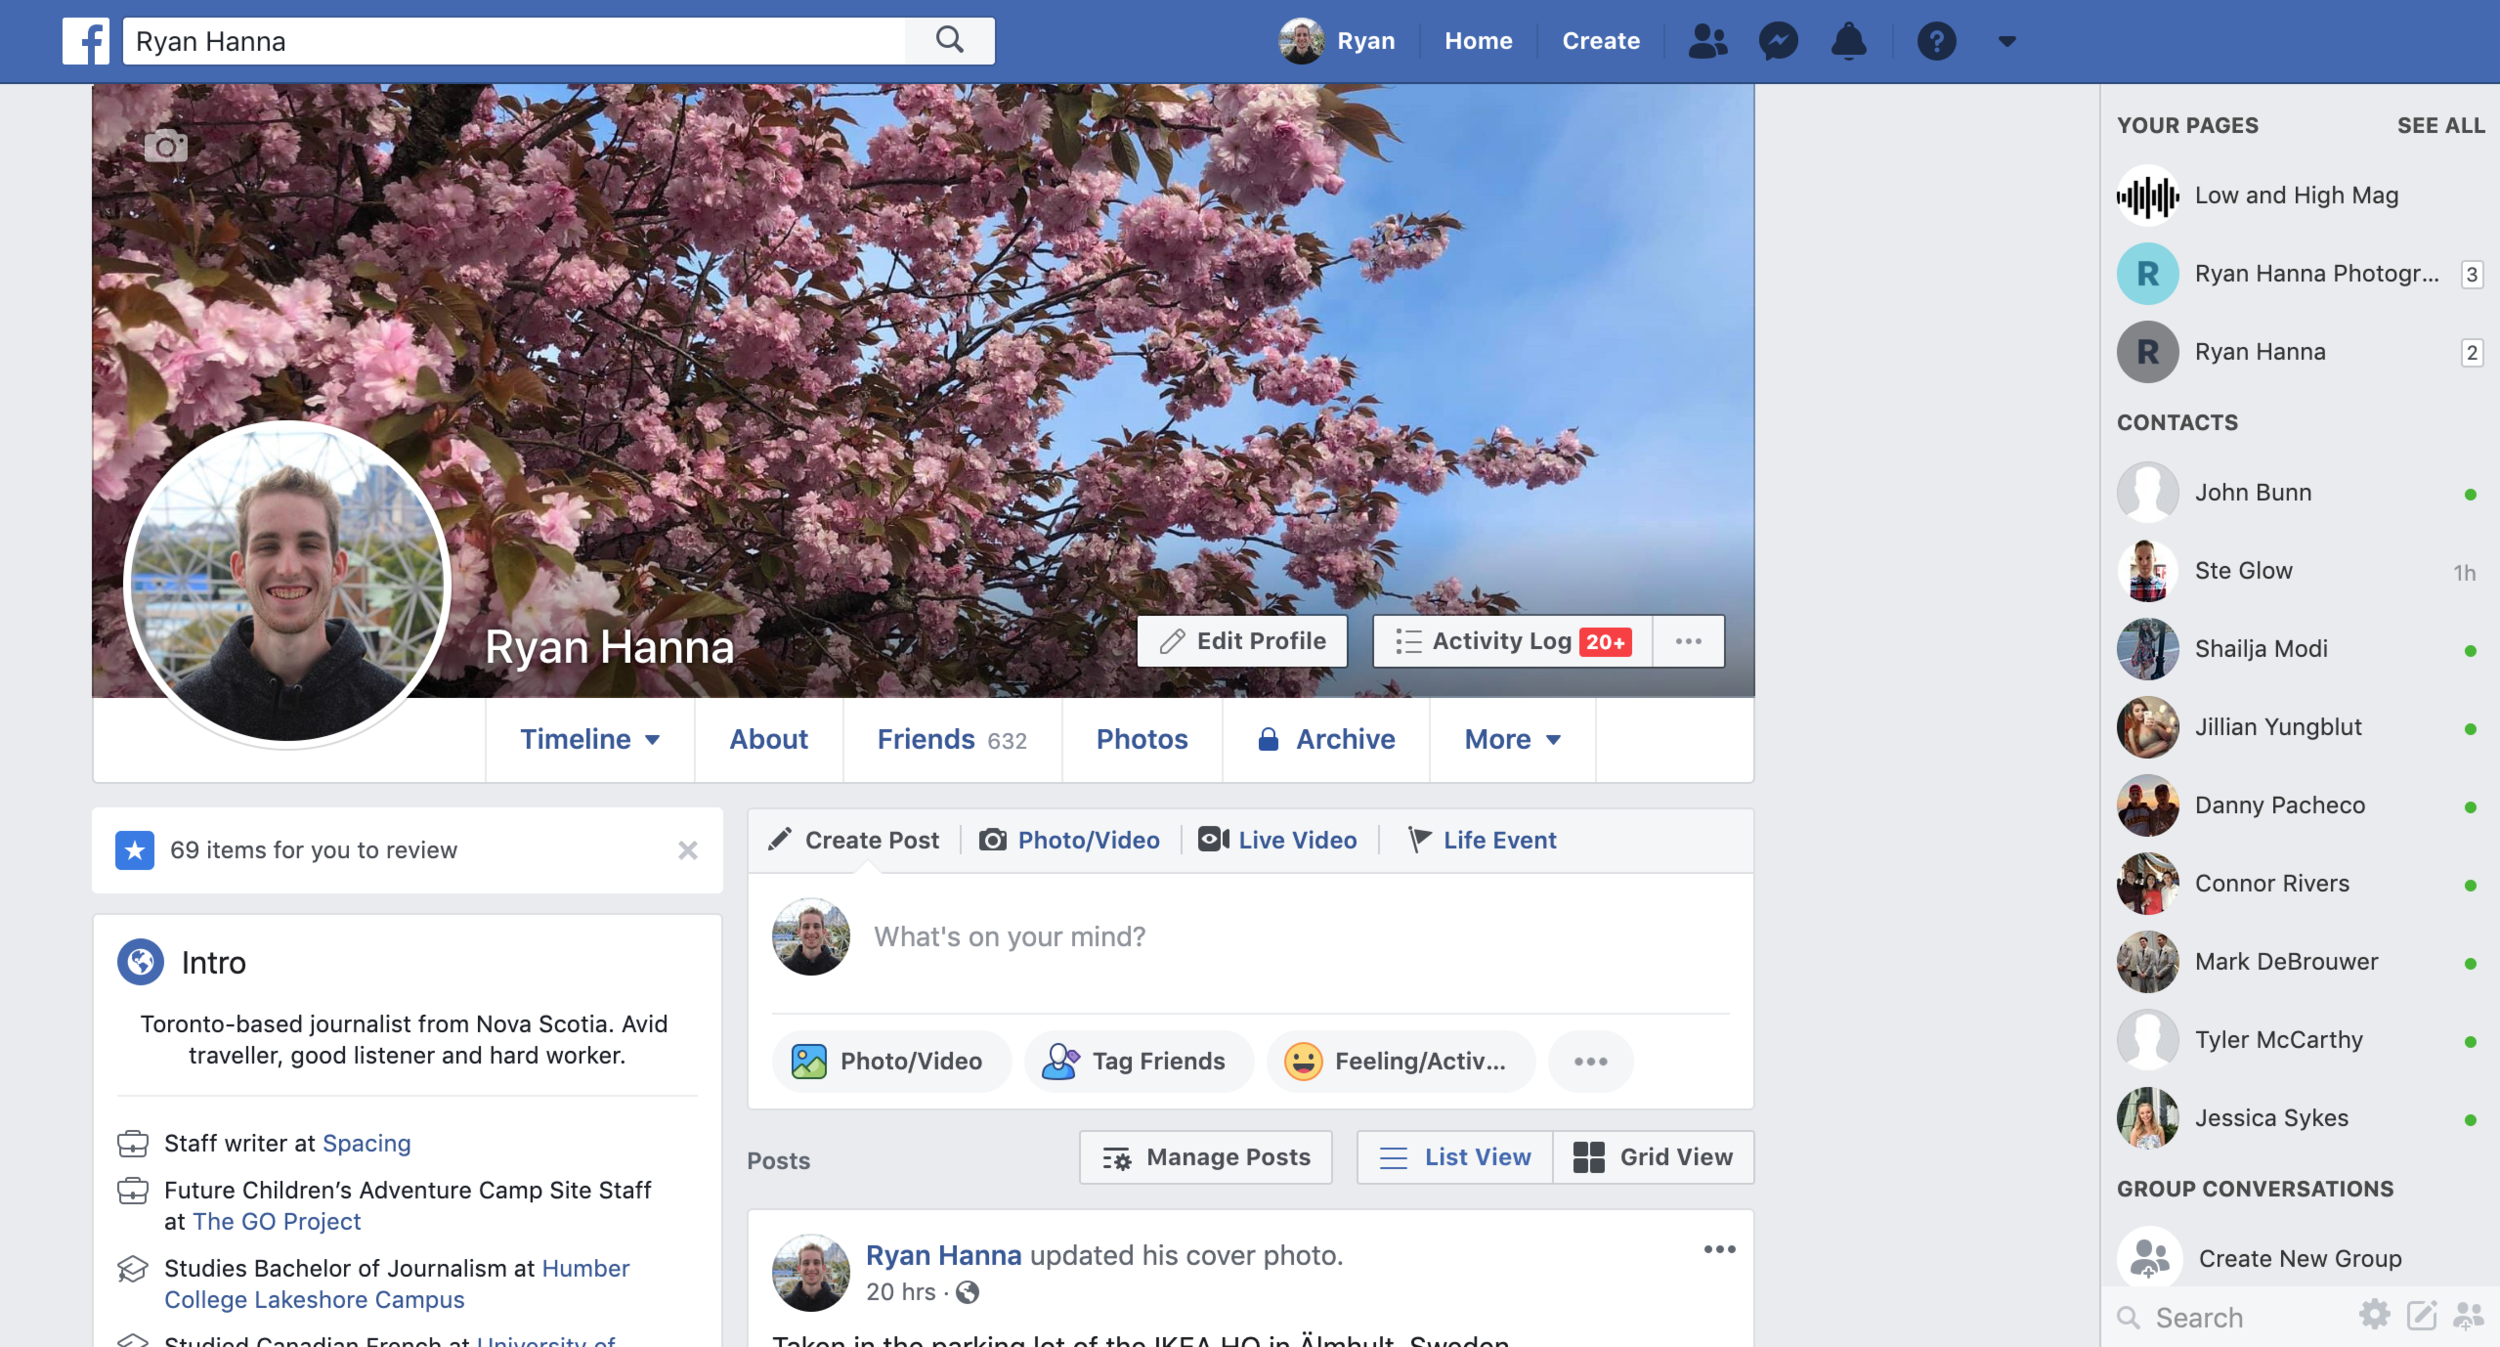2500x1347 pixels.
Task: Click the search magnifier button
Action: pyautogui.click(x=950, y=41)
